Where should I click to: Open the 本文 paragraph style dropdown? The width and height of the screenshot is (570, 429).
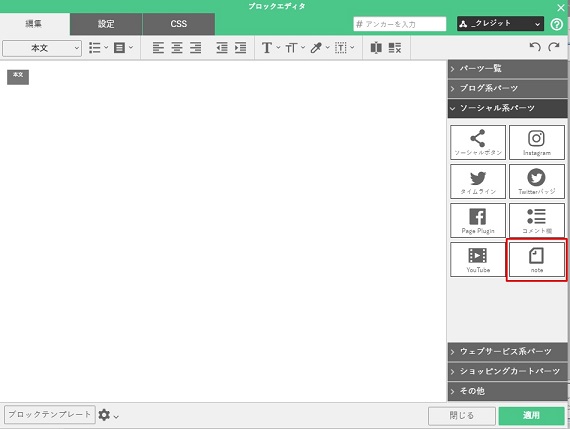coord(42,48)
